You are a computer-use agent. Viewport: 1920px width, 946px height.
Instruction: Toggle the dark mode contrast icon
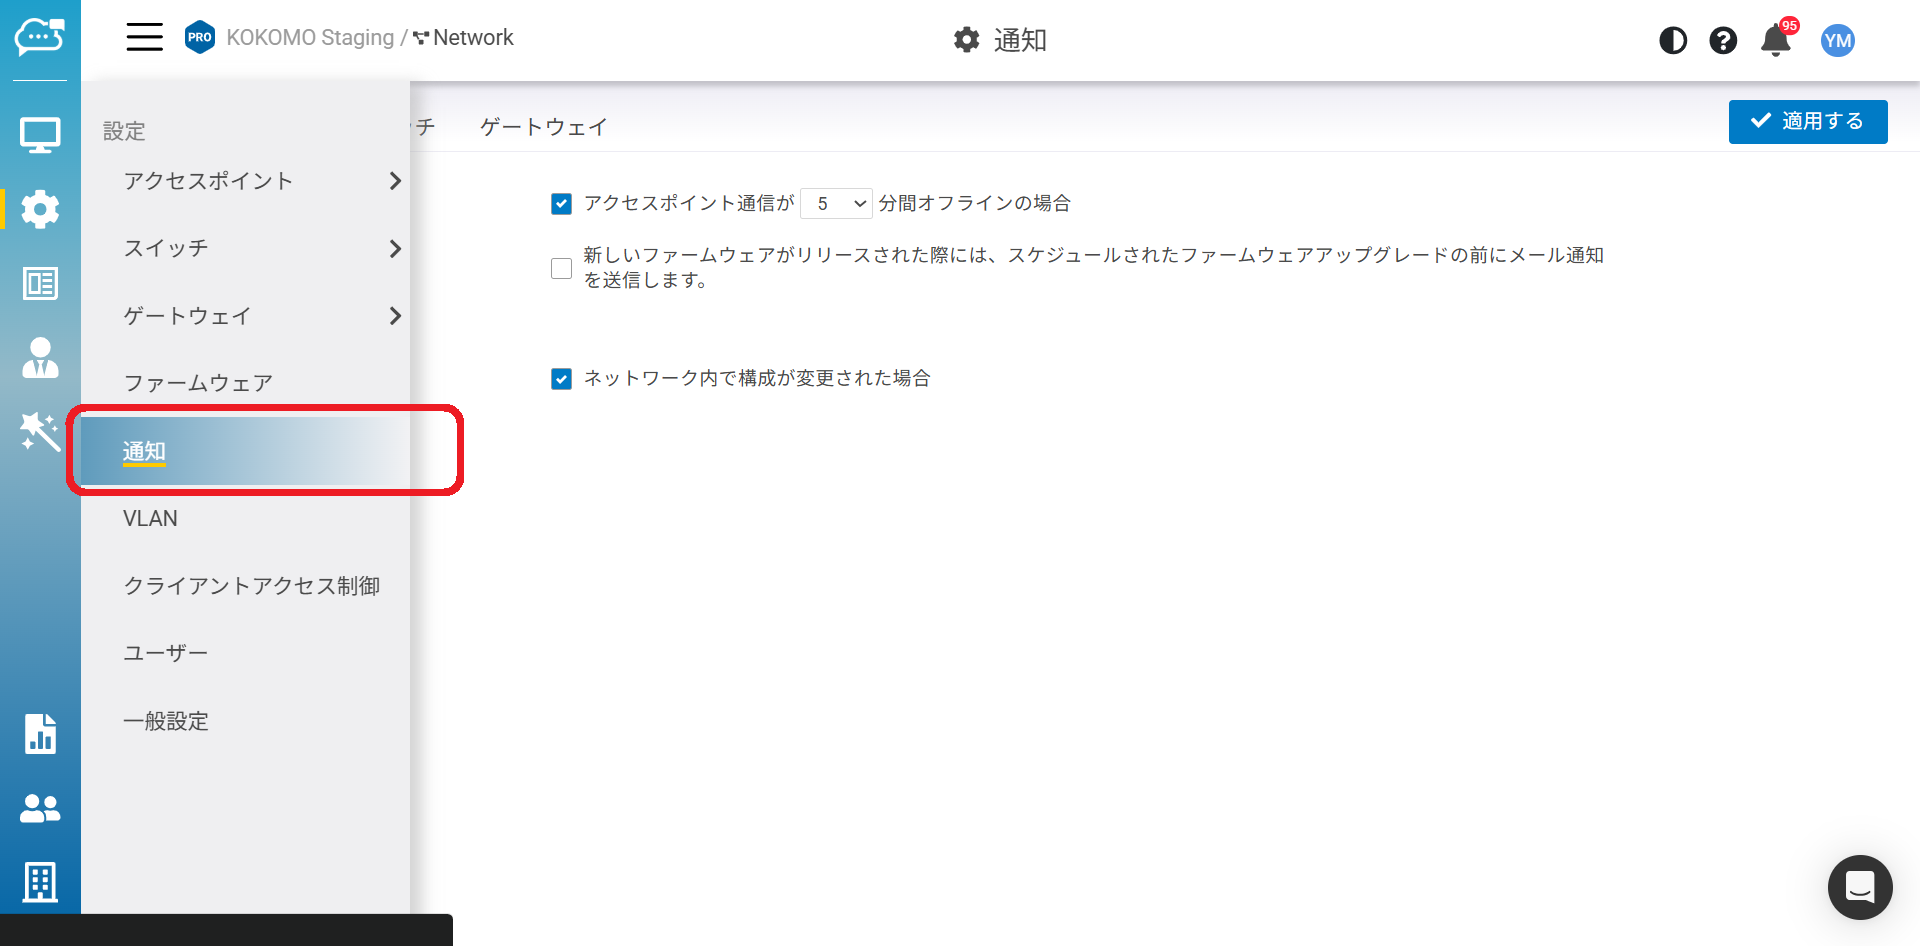point(1673,40)
